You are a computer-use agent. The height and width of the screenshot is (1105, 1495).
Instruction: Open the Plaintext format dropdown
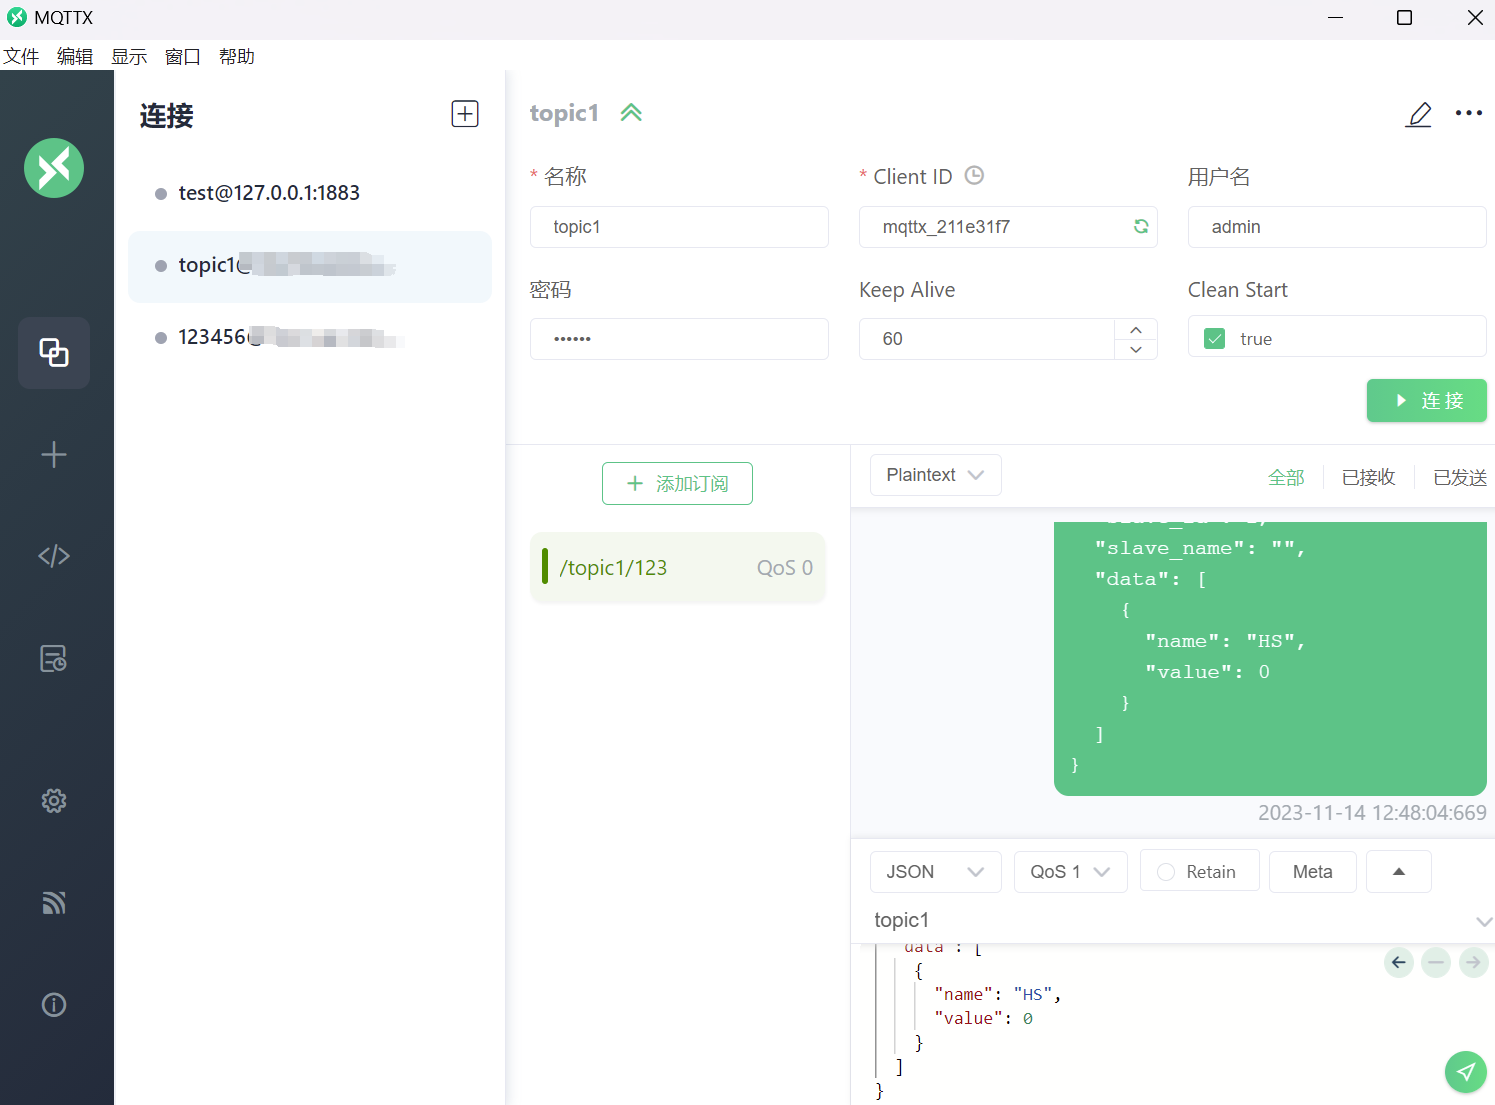click(935, 475)
